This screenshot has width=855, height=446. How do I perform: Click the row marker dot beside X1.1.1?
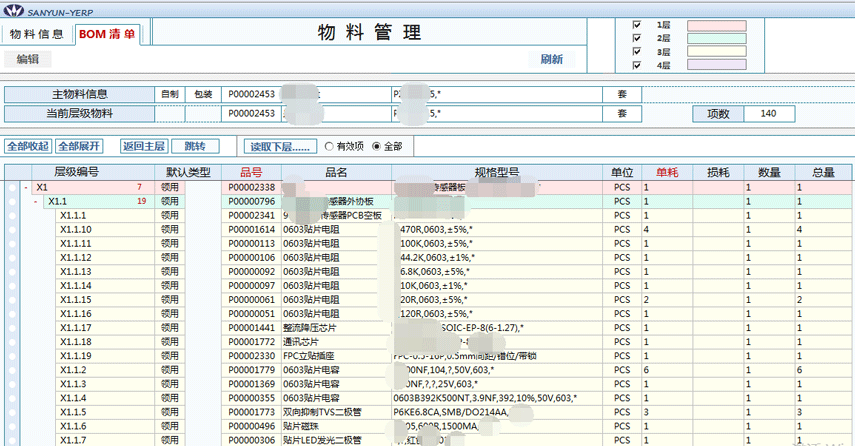point(13,215)
